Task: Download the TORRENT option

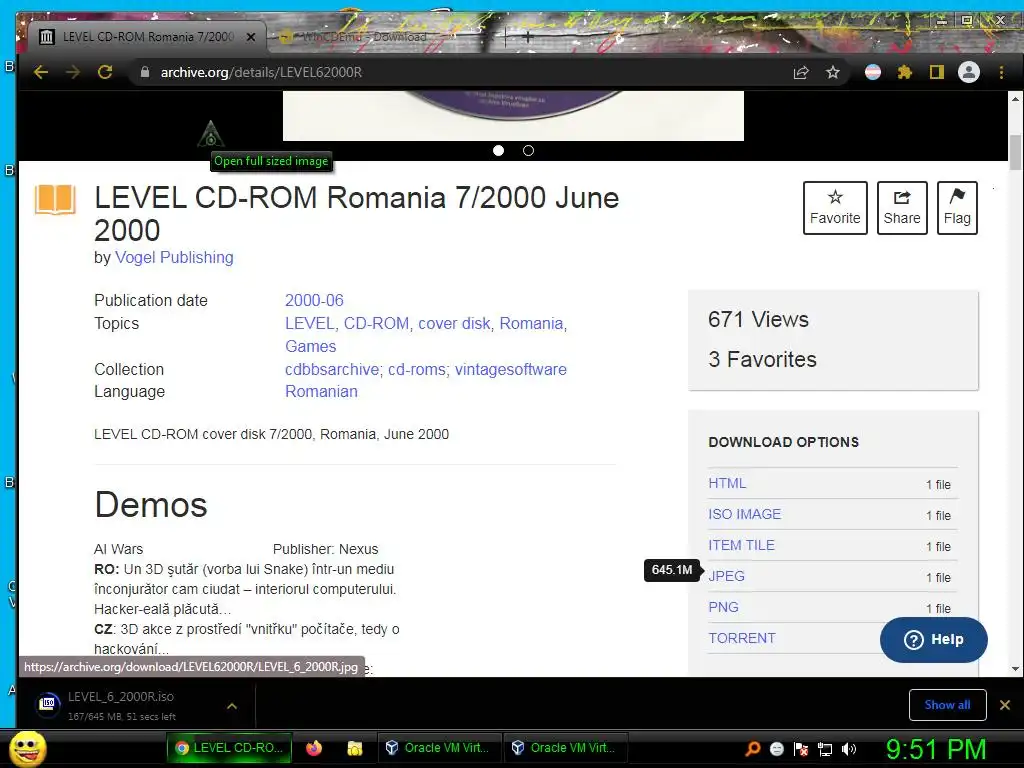Action: (742, 638)
